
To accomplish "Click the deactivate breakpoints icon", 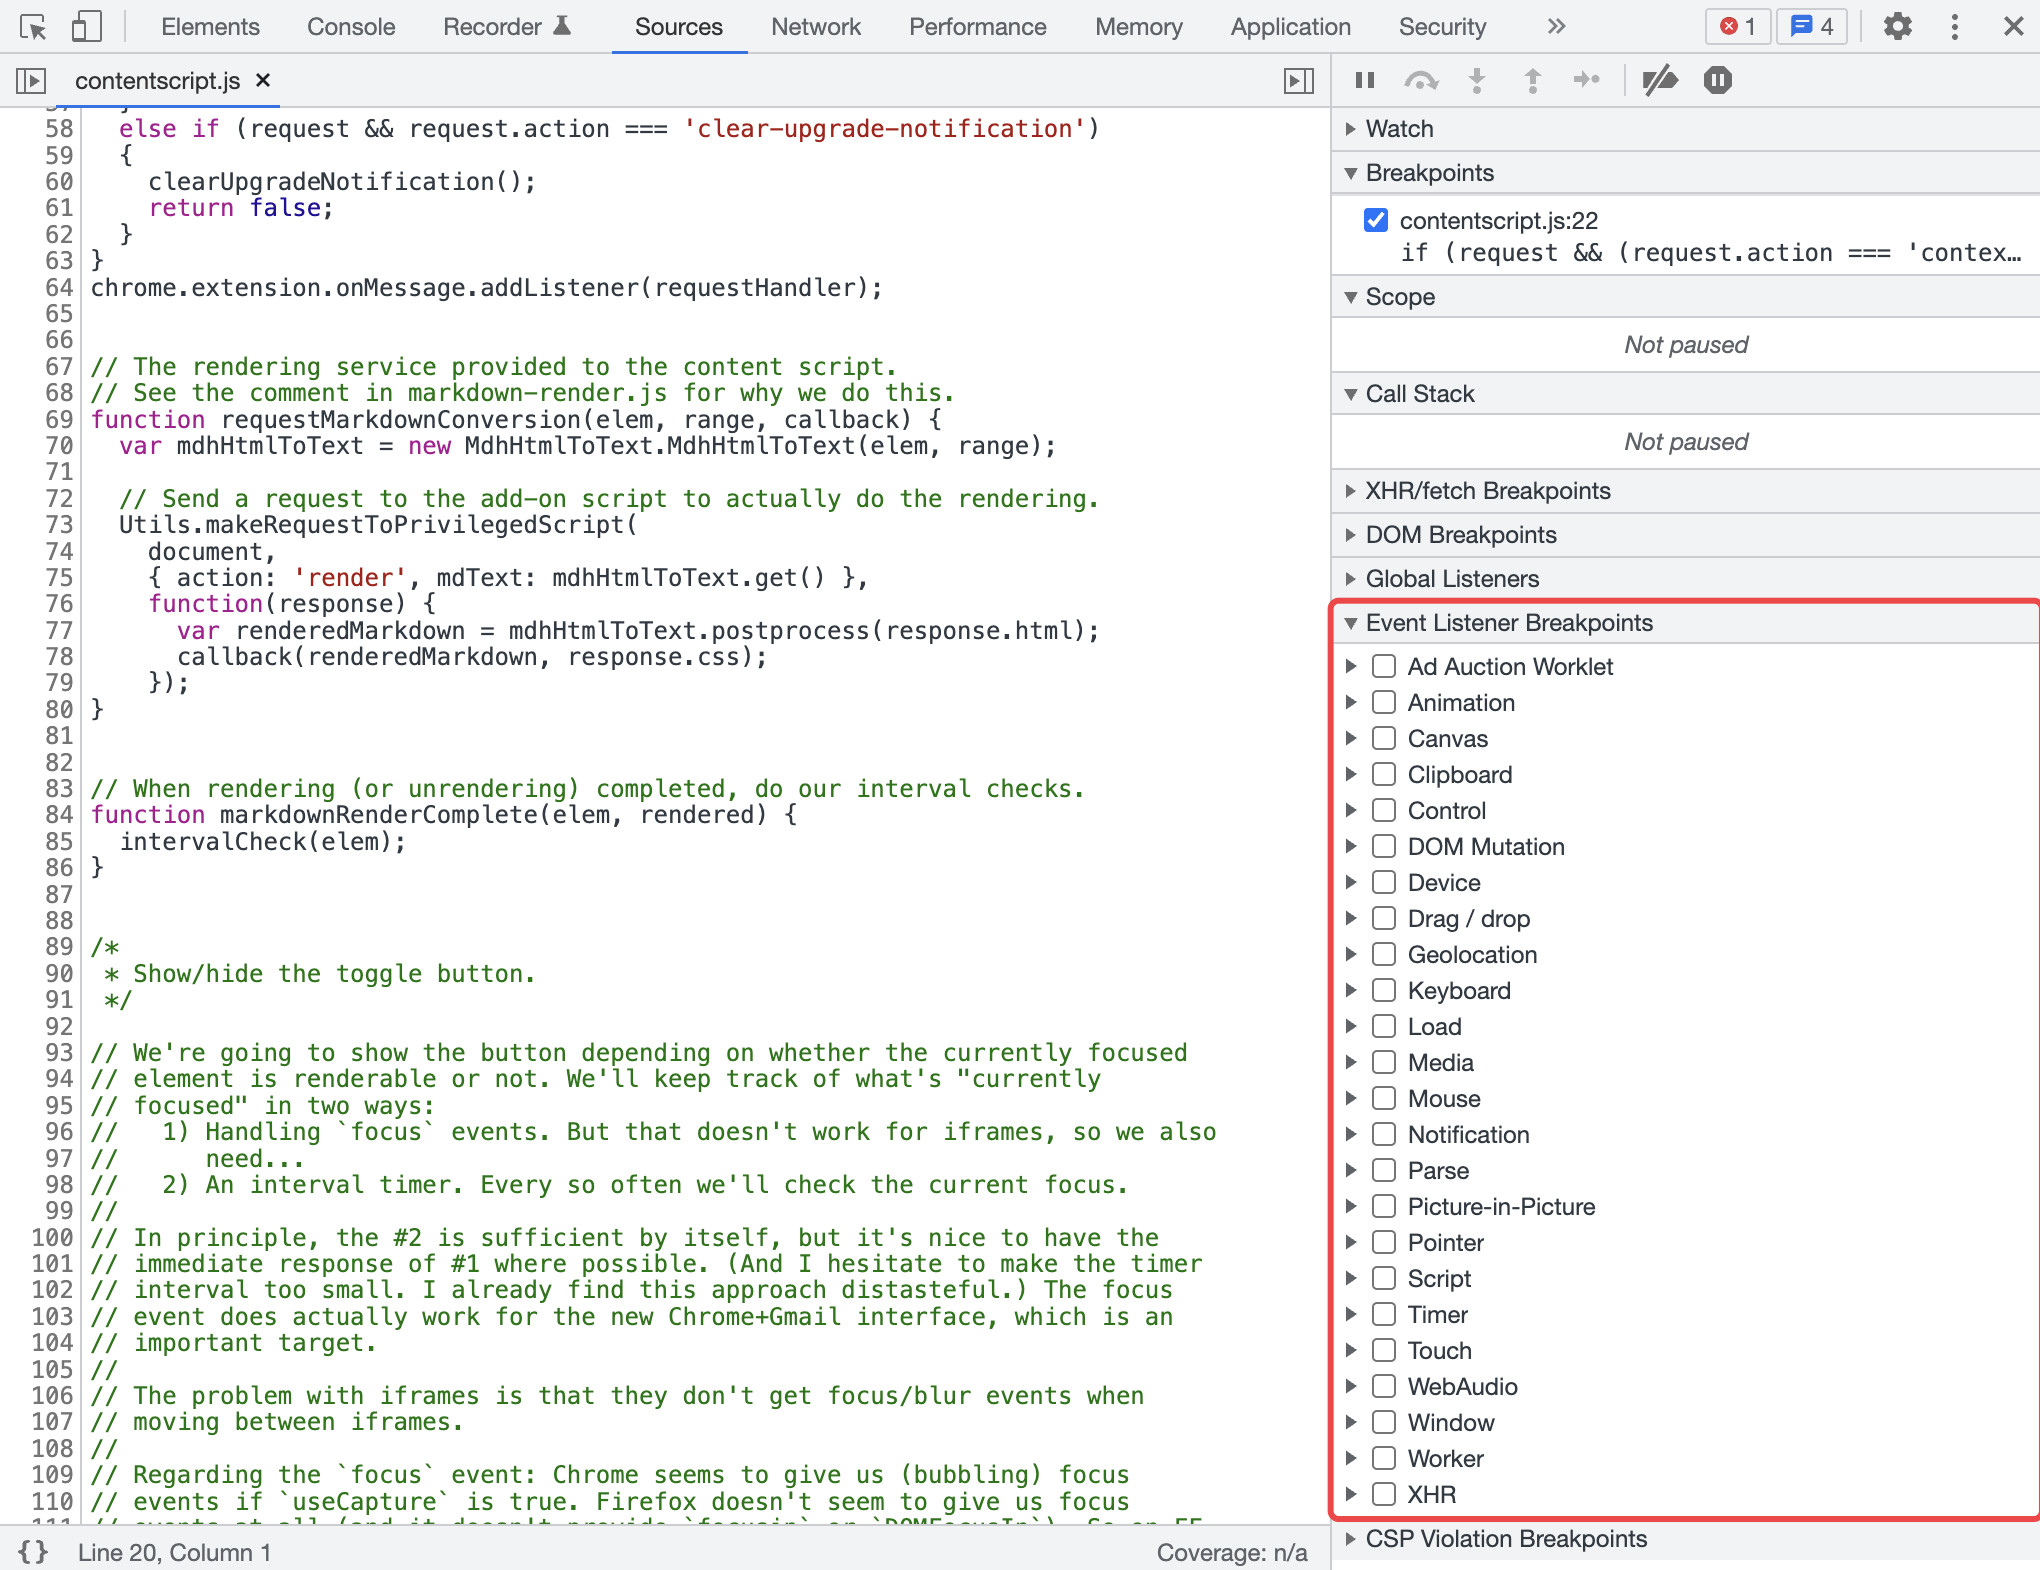I will pyautogui.click(x=1660, y=80).
